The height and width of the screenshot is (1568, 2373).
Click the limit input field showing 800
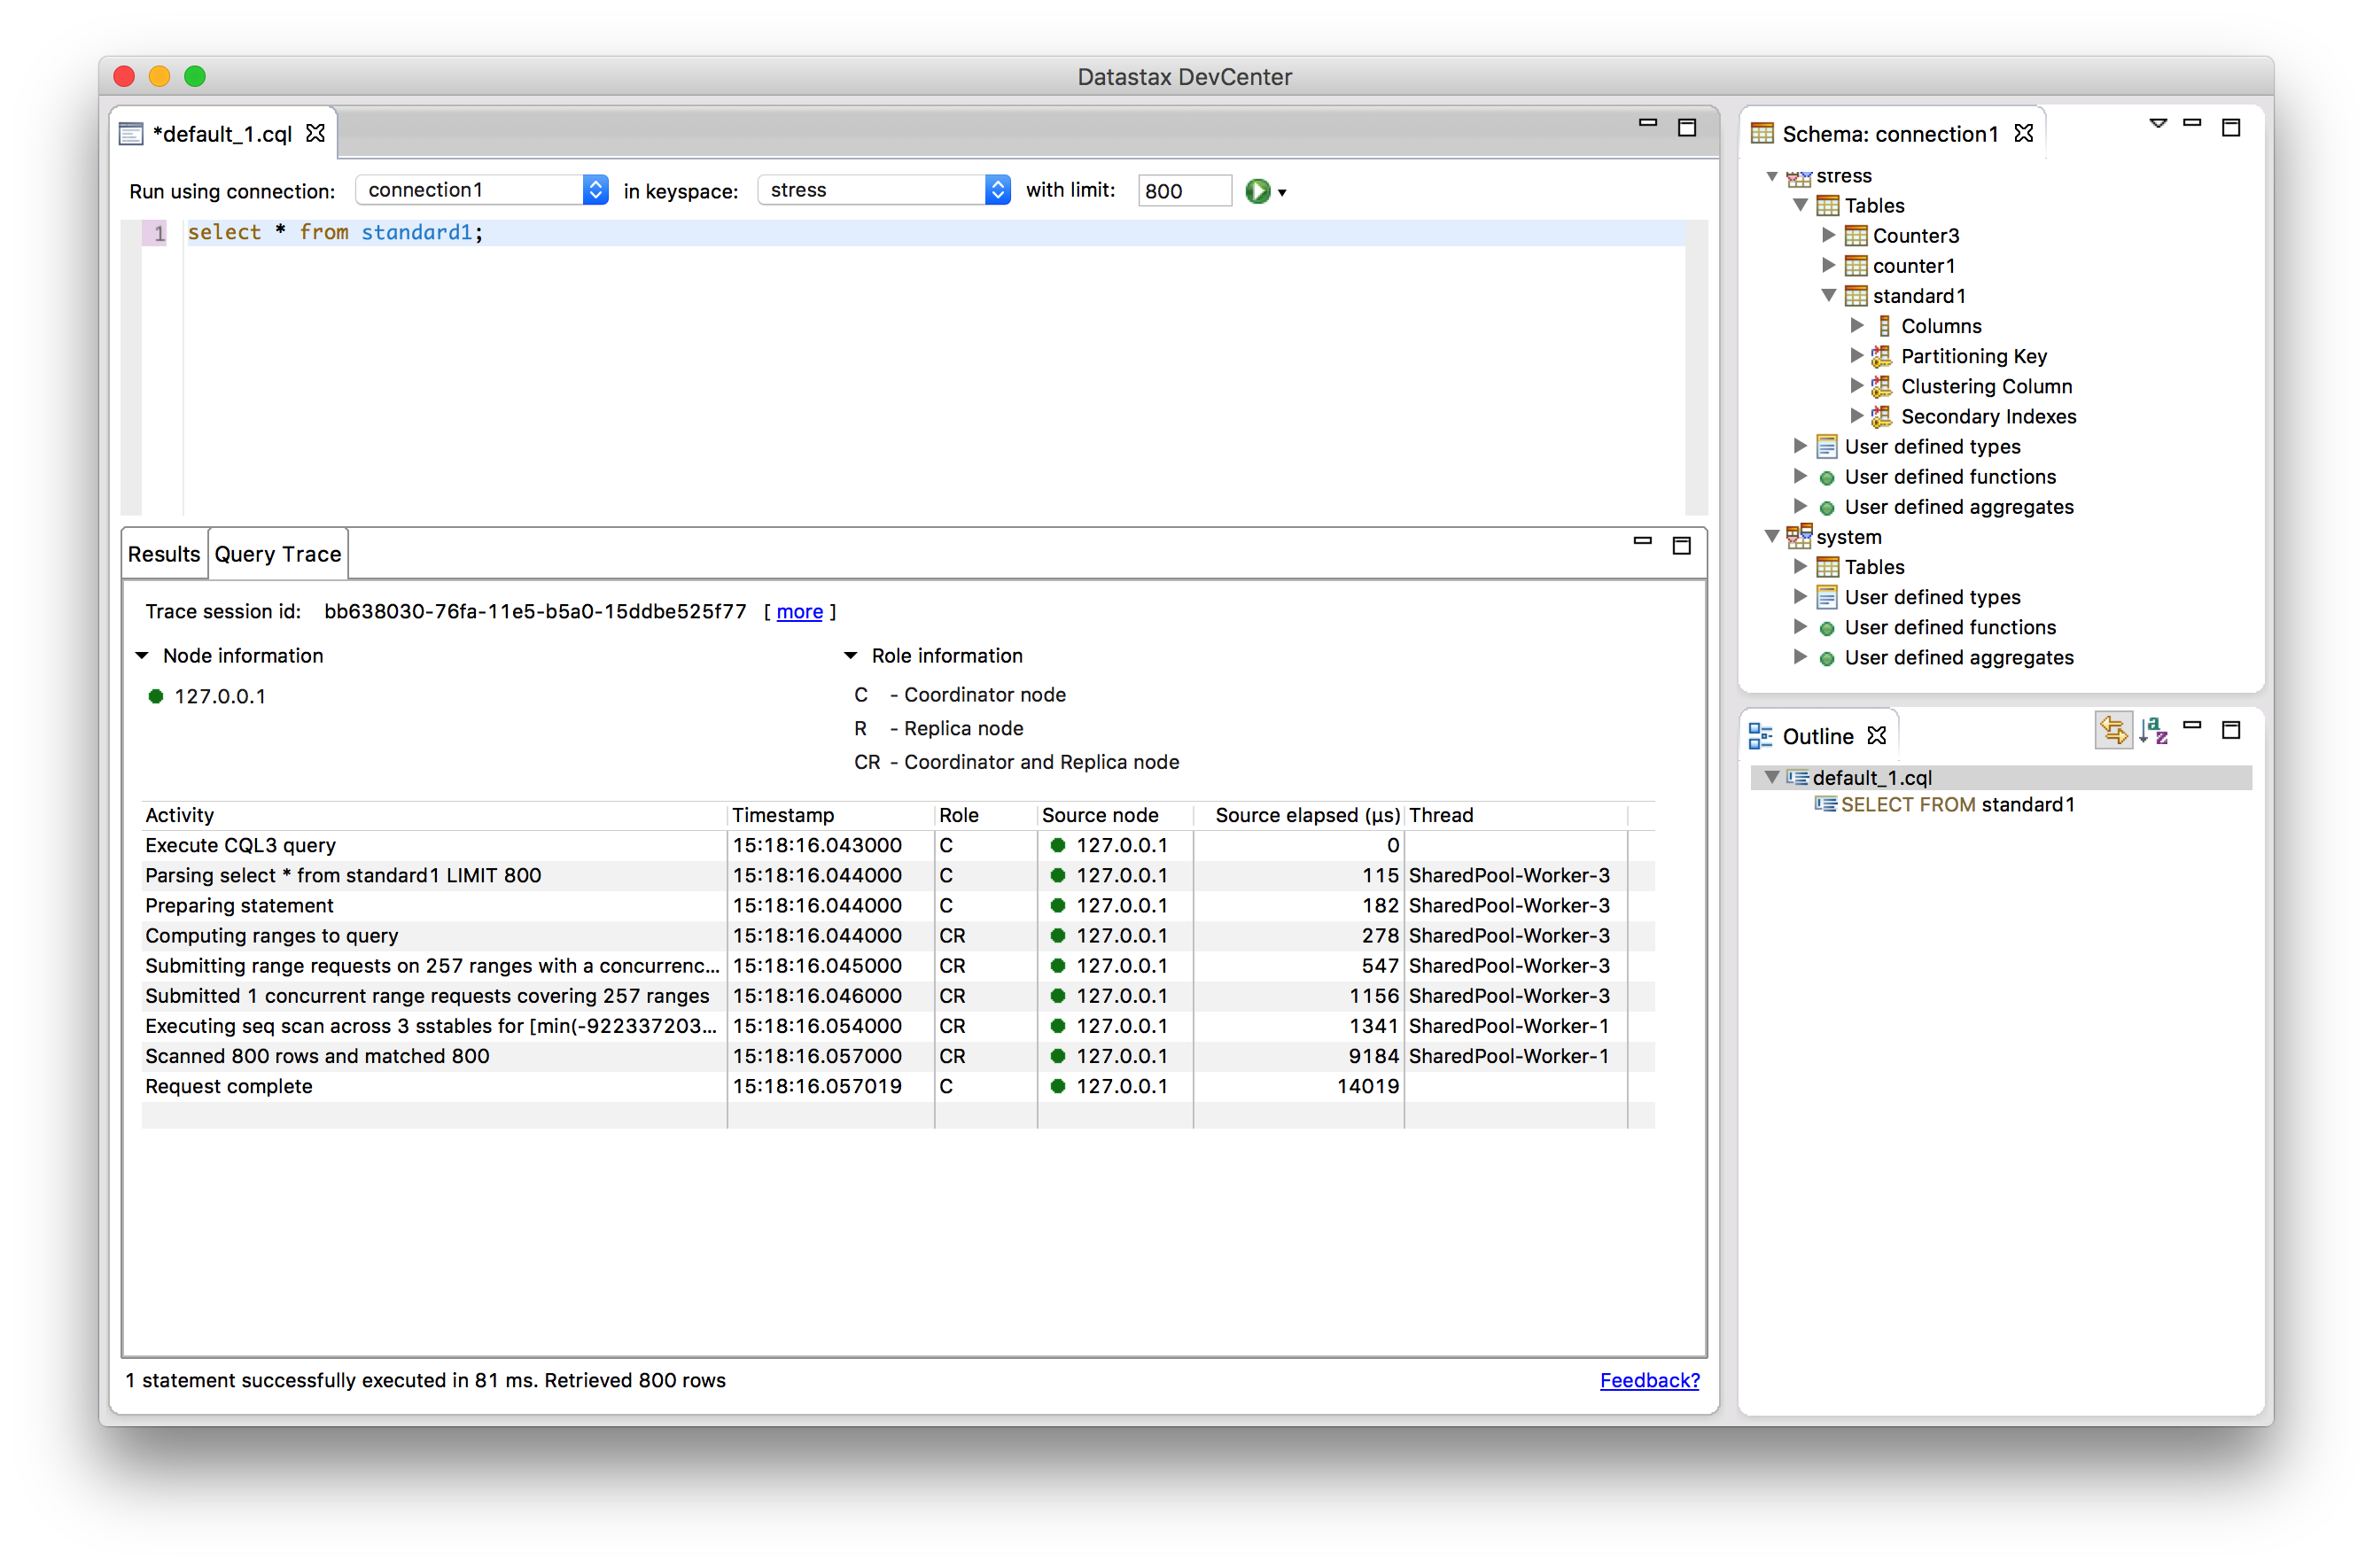(1183, 191)
